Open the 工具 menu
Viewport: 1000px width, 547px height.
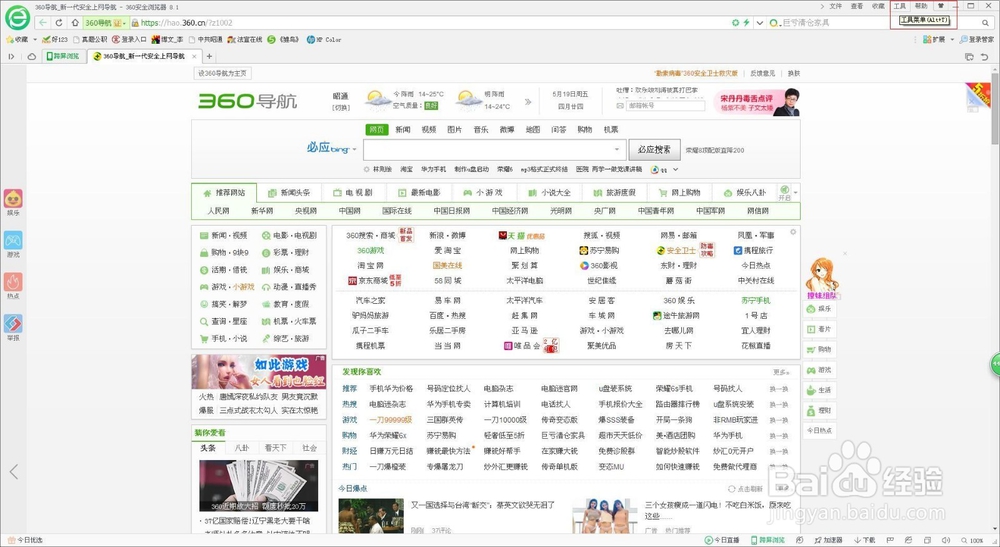[900, 6]
